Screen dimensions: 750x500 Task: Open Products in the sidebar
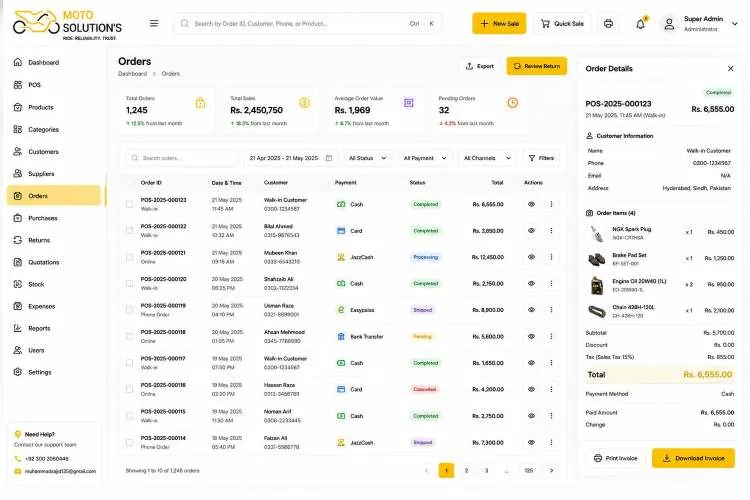point(54,107)
